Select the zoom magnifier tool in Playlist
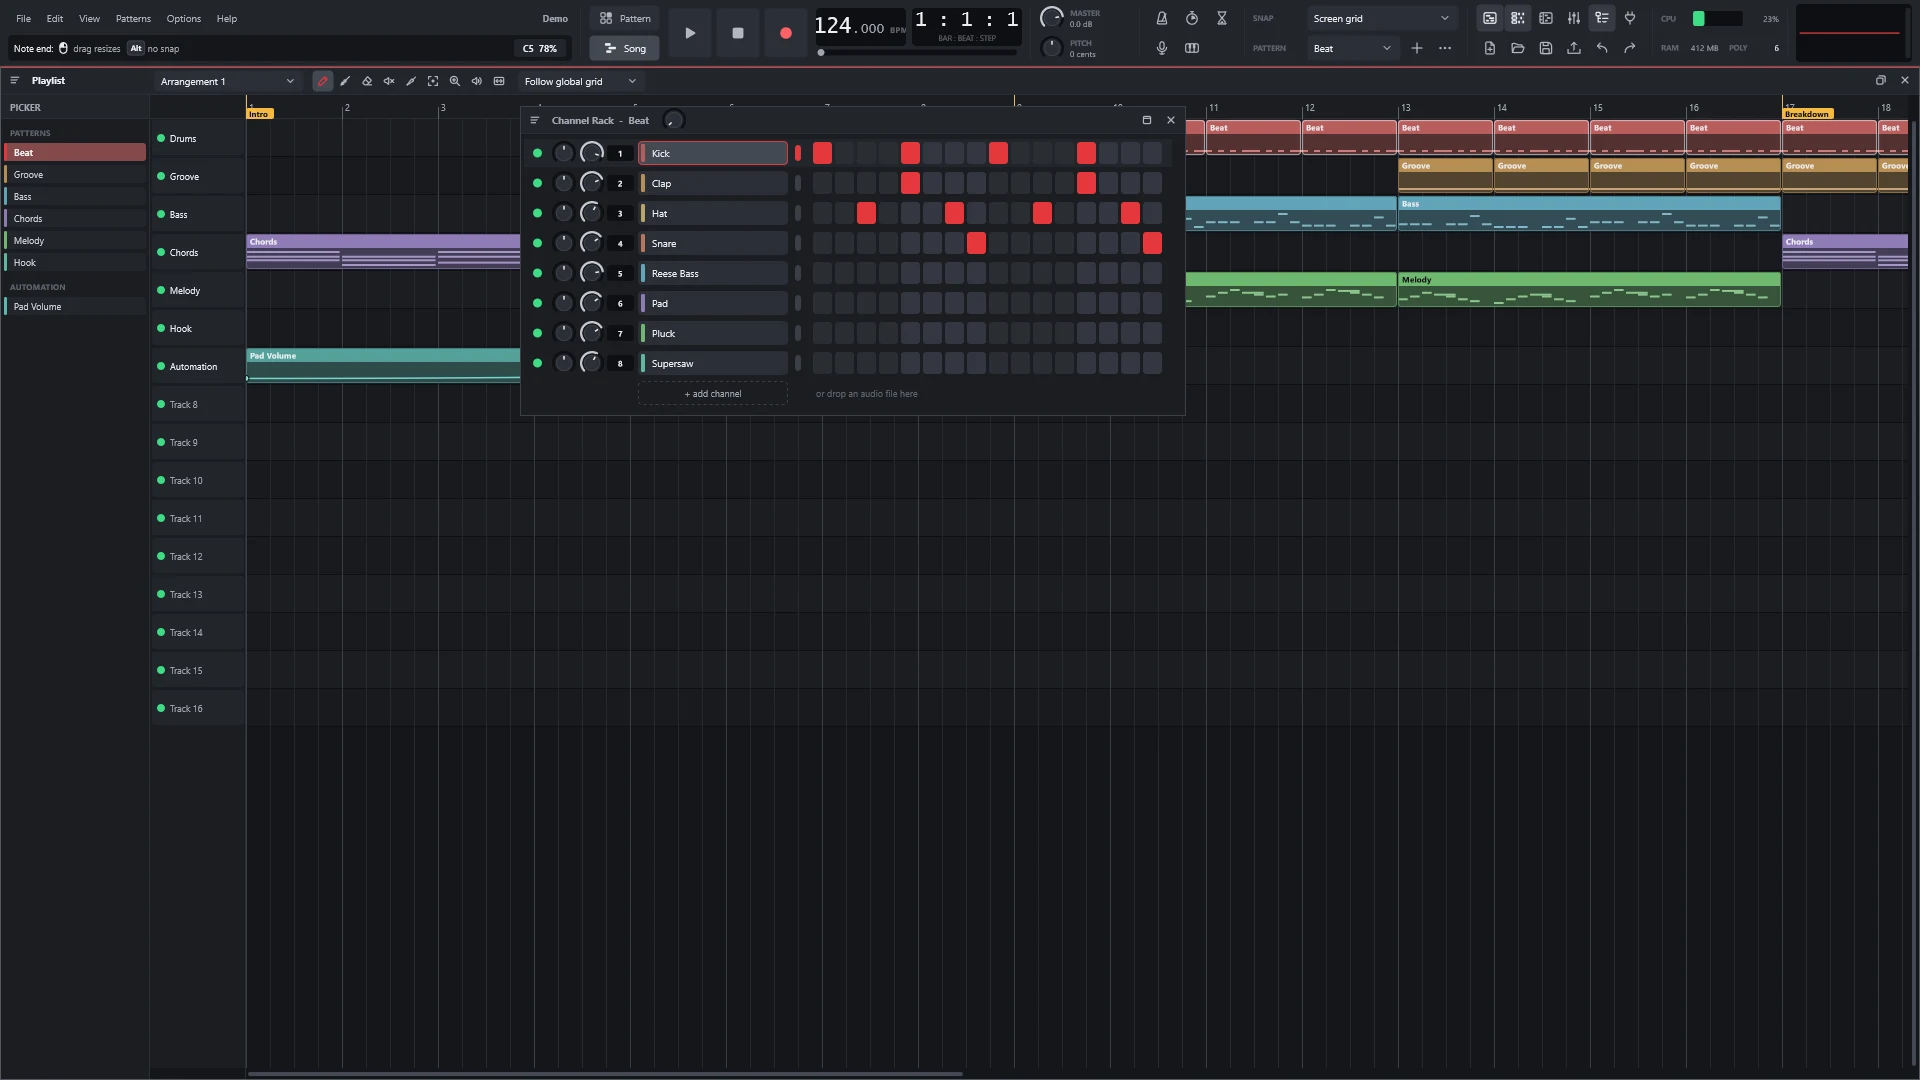 click(x=455, y=82)
